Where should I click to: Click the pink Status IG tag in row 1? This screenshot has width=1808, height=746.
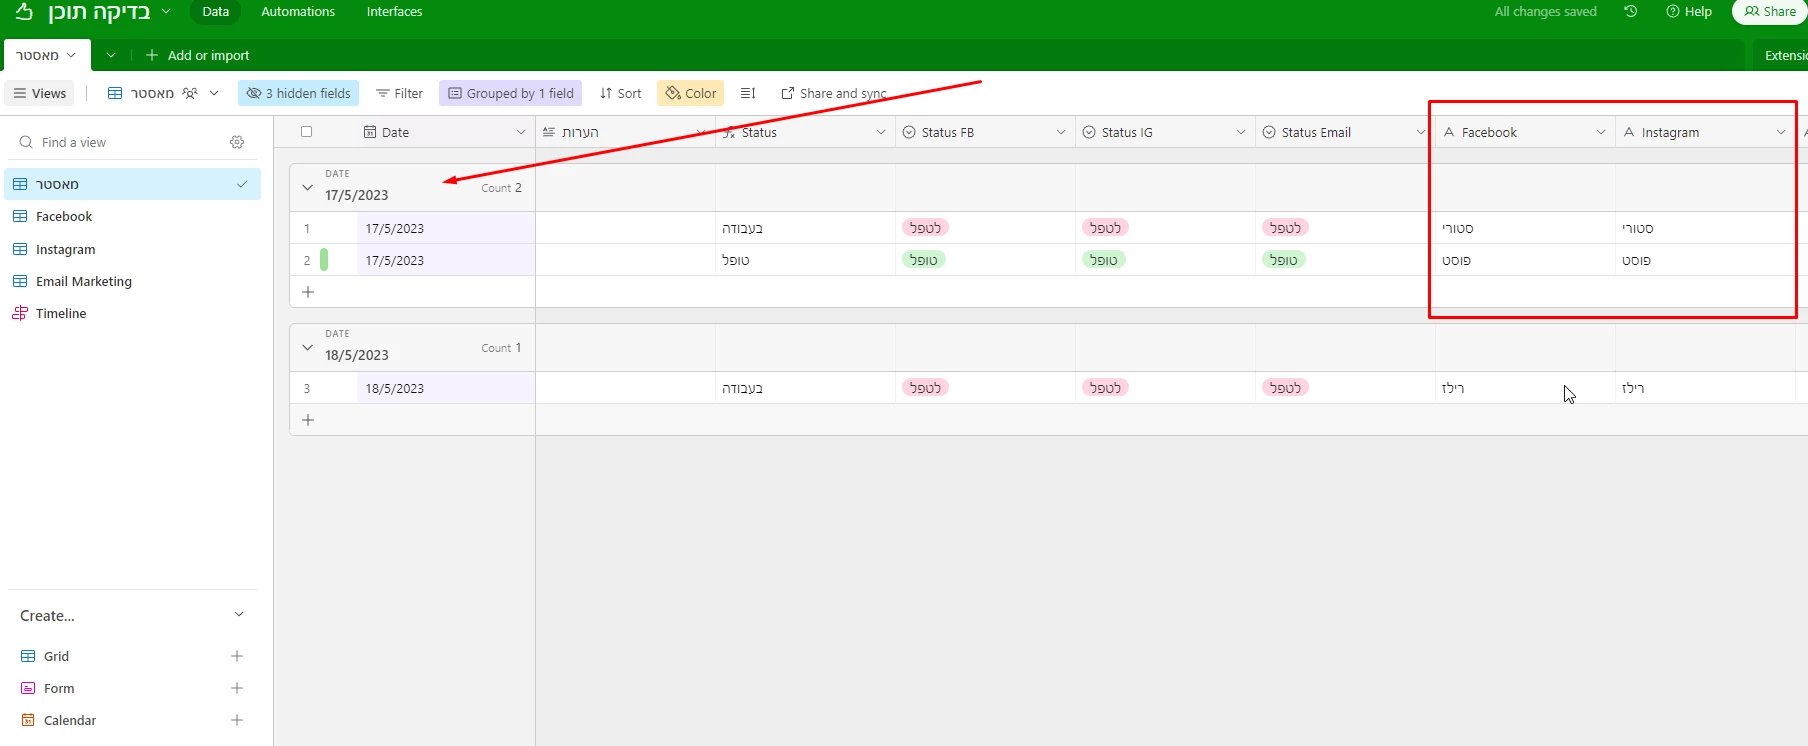click(1105, 228)
